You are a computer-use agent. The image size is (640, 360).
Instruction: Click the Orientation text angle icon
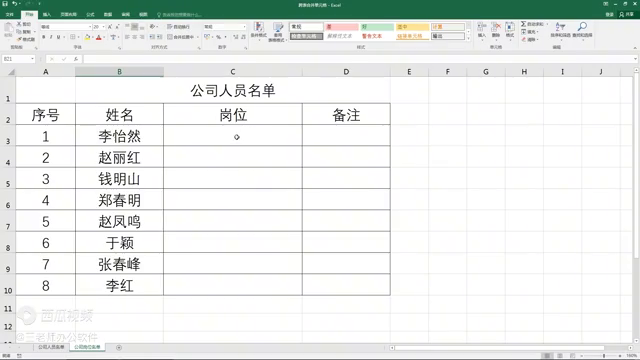(152, 27)
